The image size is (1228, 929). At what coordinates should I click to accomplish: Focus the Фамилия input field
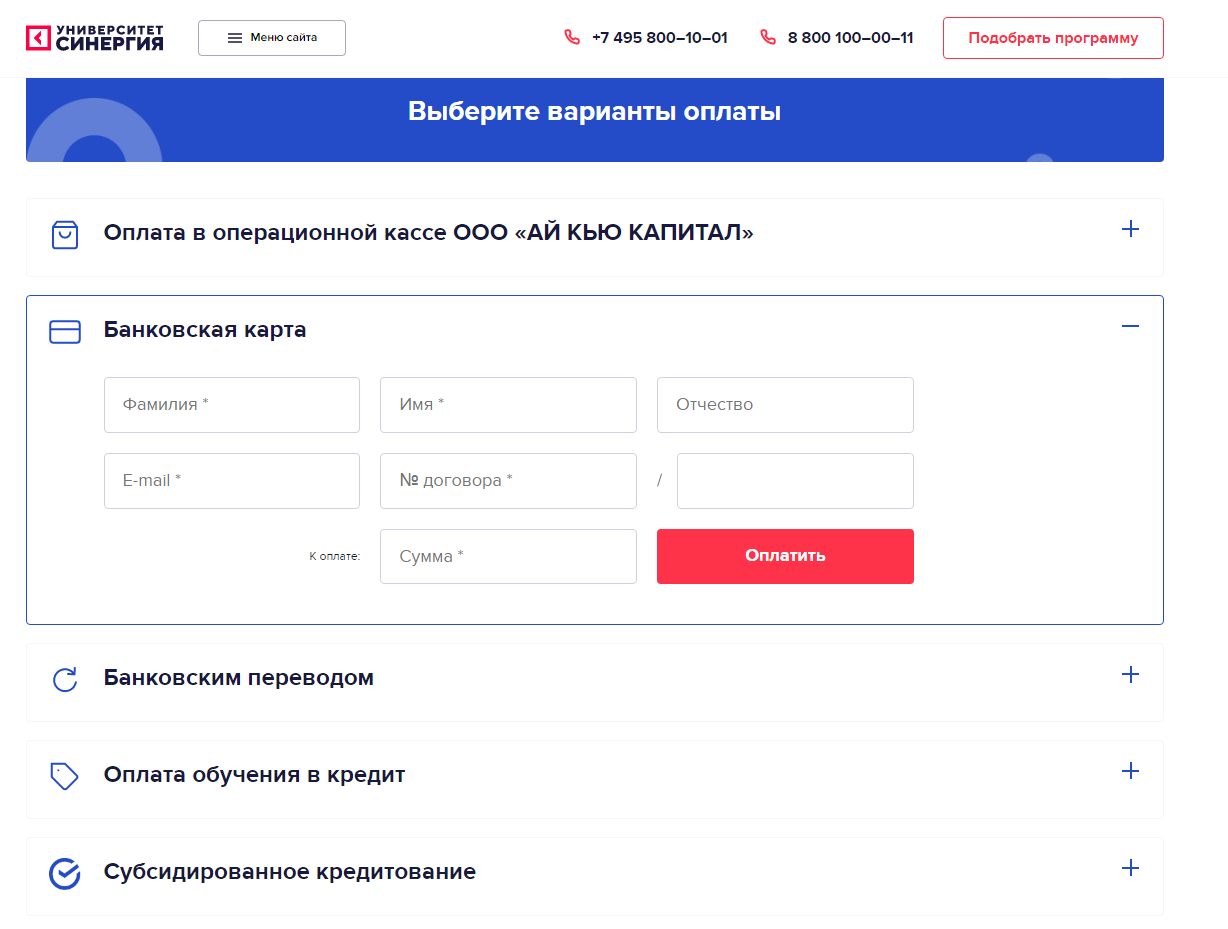tap(232, 405)
